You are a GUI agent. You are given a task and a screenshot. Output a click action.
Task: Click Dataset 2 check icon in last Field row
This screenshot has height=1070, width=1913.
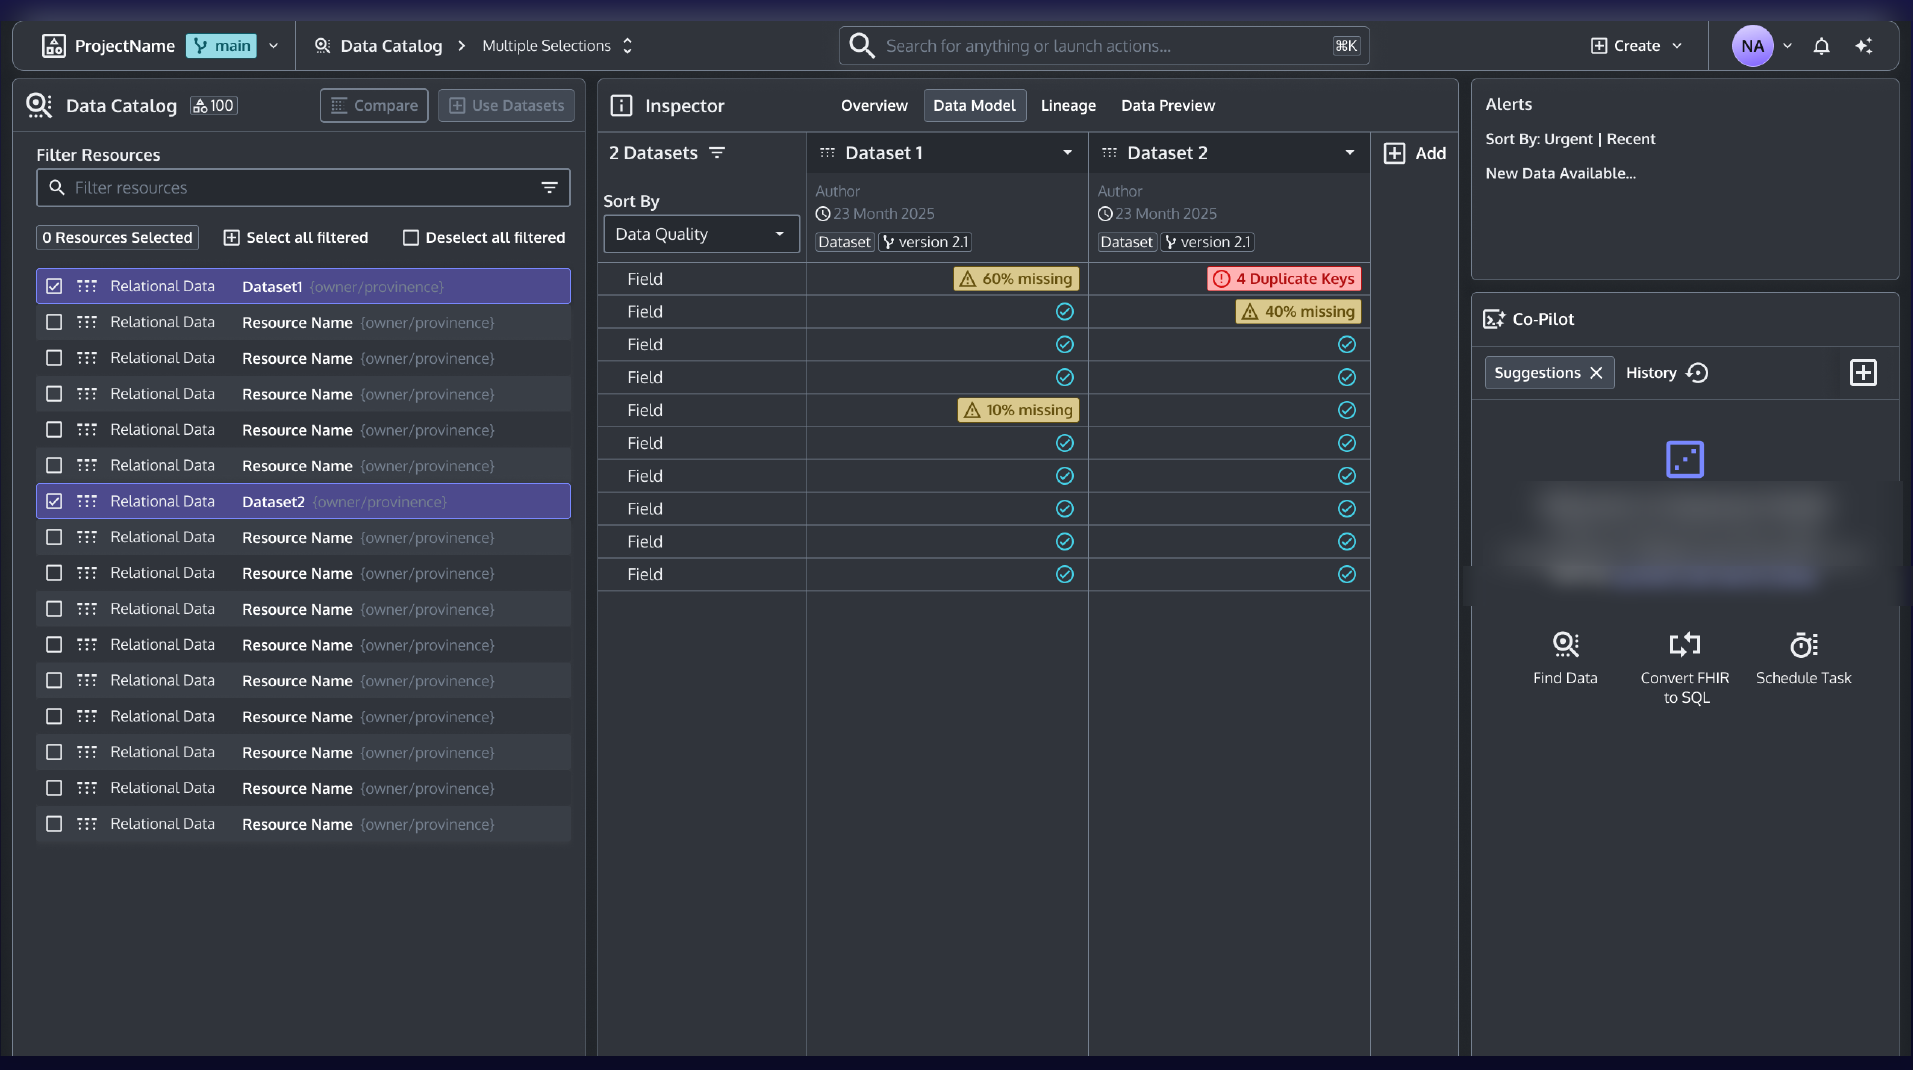tap(1347, 574)
